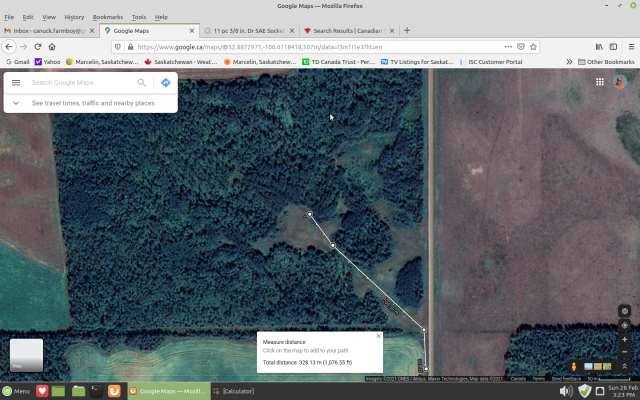Open the Linux Mint Menu button

coord(16,391)
